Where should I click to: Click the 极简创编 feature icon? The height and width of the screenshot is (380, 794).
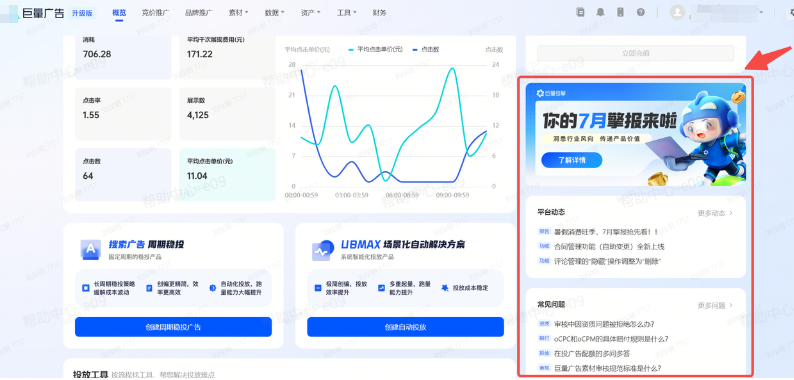coord(318,288)
